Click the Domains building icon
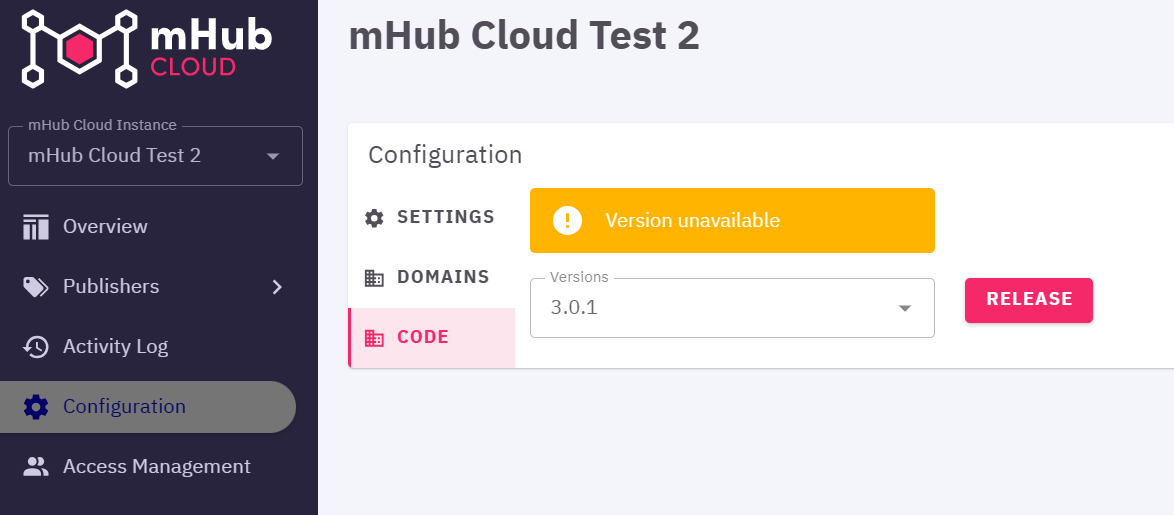1174x515 pixels. tap(374, 278)
